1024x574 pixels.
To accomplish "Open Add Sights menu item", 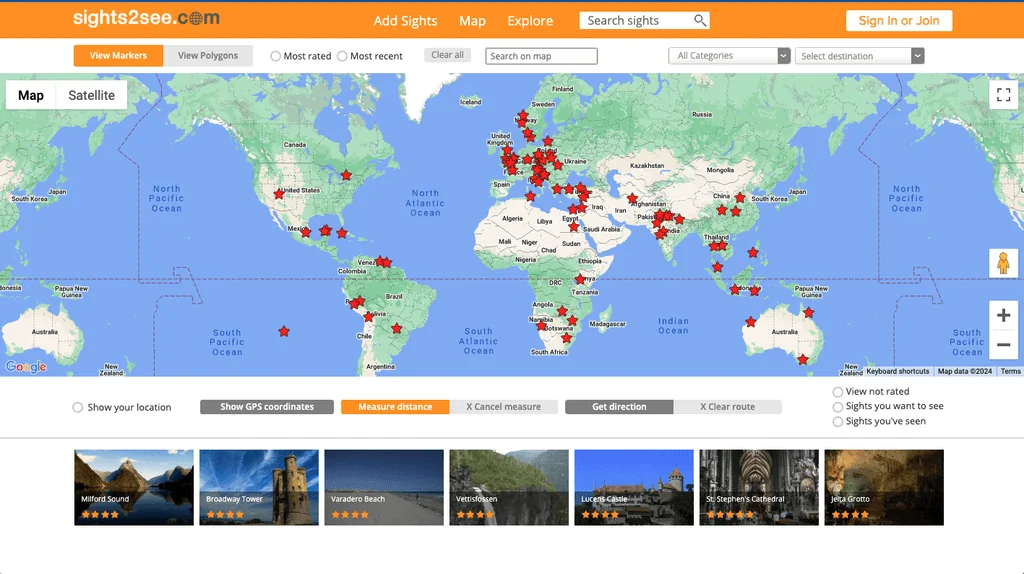I will 405,20.
